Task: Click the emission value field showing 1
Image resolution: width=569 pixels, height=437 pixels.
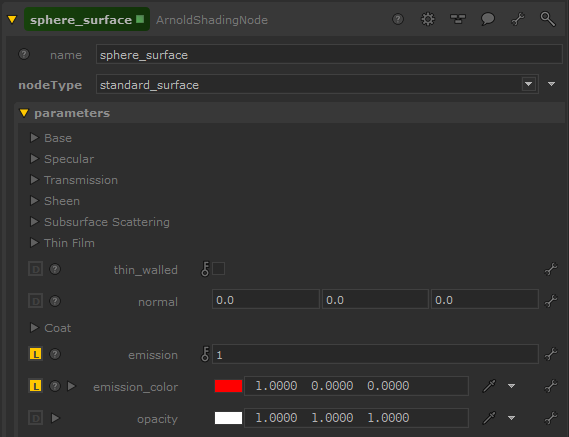Action: [x=375, y=354]
